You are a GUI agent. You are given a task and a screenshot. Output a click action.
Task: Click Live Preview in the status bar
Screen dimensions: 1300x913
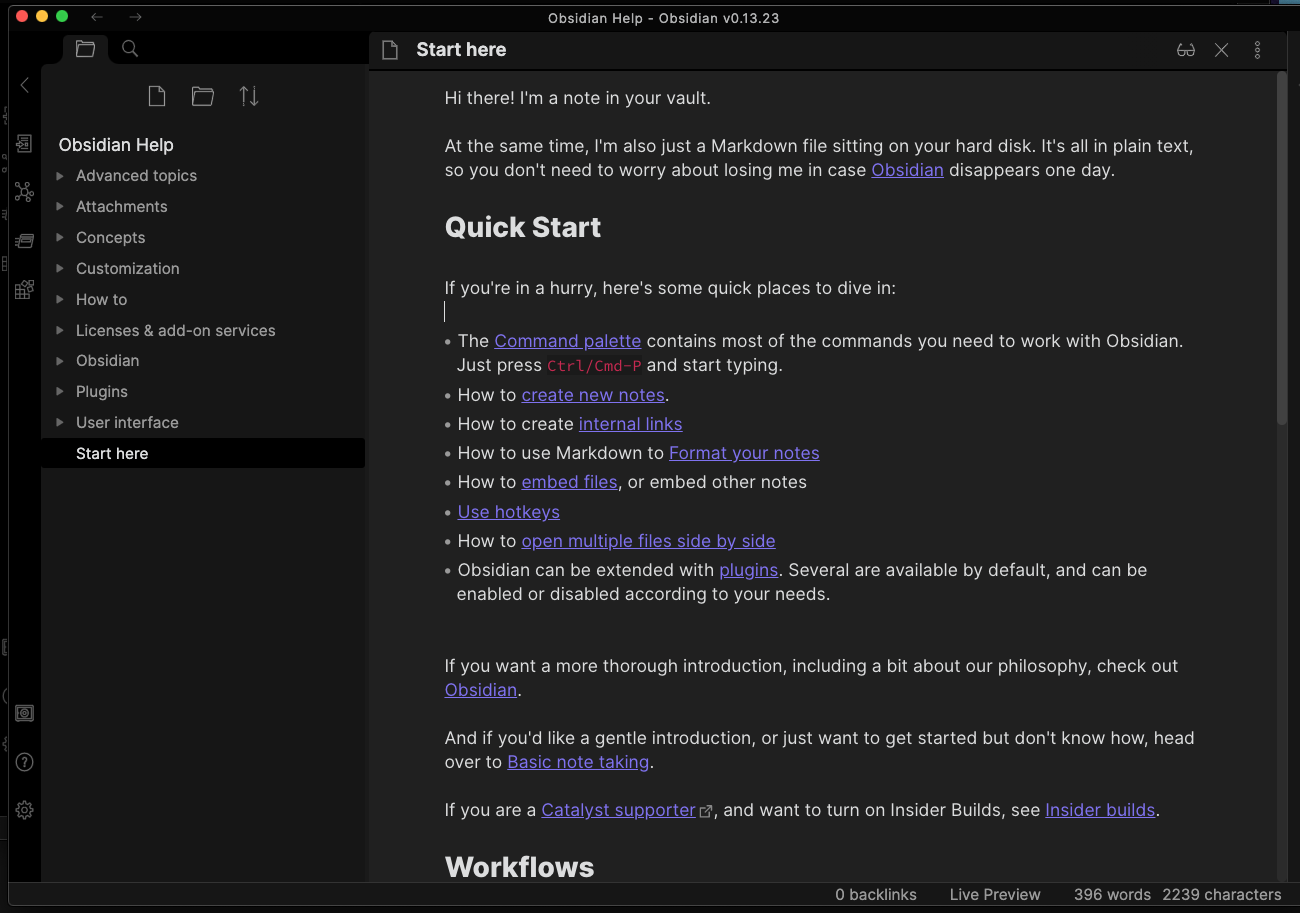995,895
